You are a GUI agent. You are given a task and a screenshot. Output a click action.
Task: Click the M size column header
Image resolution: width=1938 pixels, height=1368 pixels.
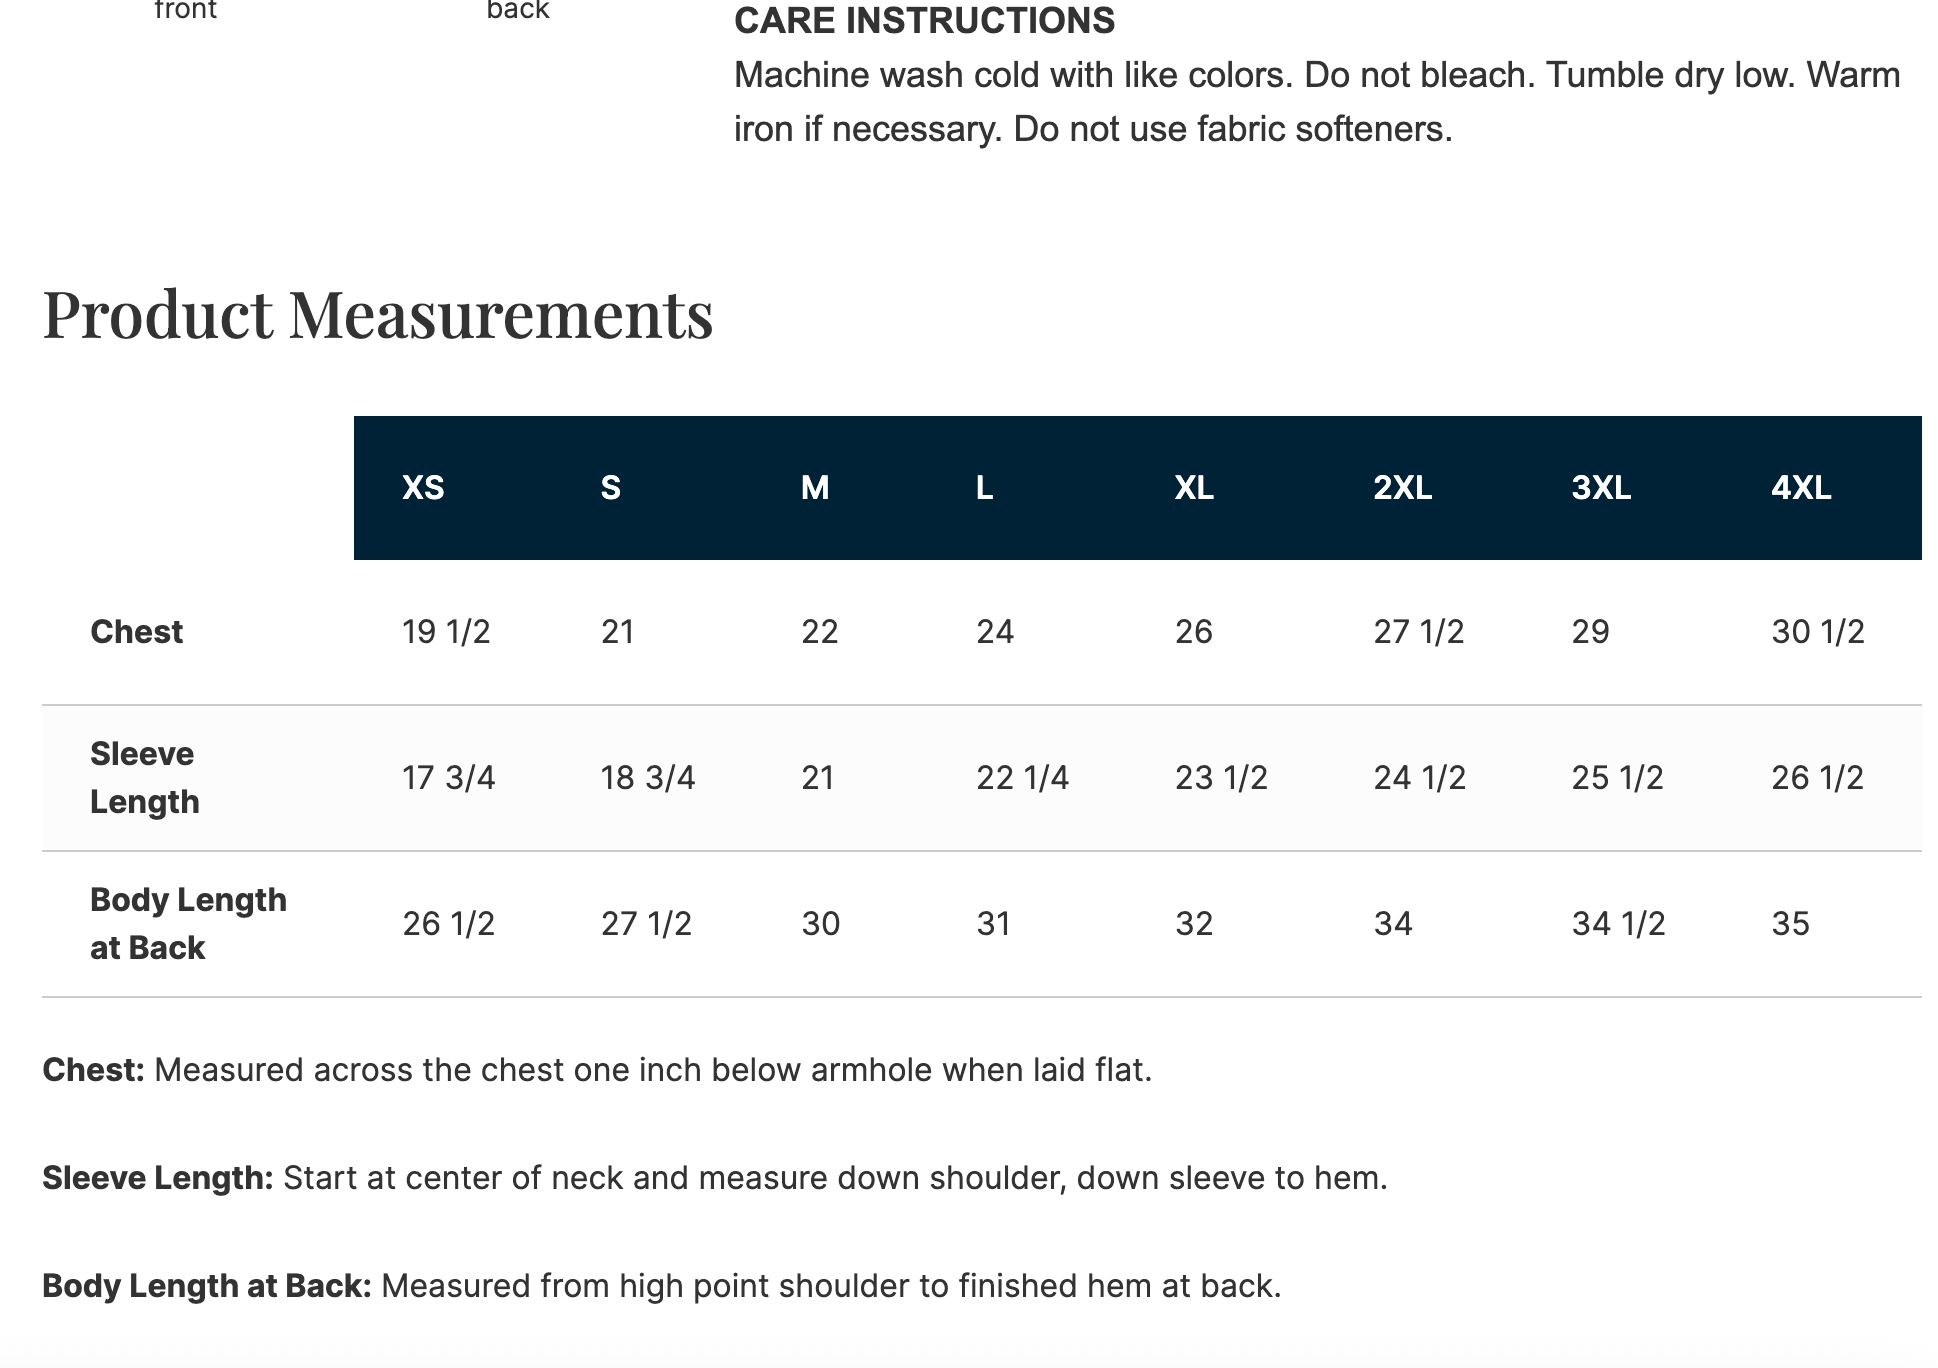815,488
